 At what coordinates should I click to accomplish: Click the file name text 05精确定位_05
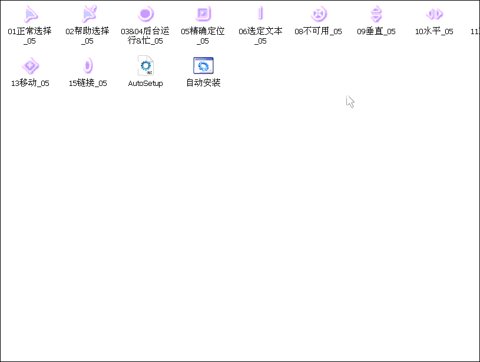coord(203,36)
